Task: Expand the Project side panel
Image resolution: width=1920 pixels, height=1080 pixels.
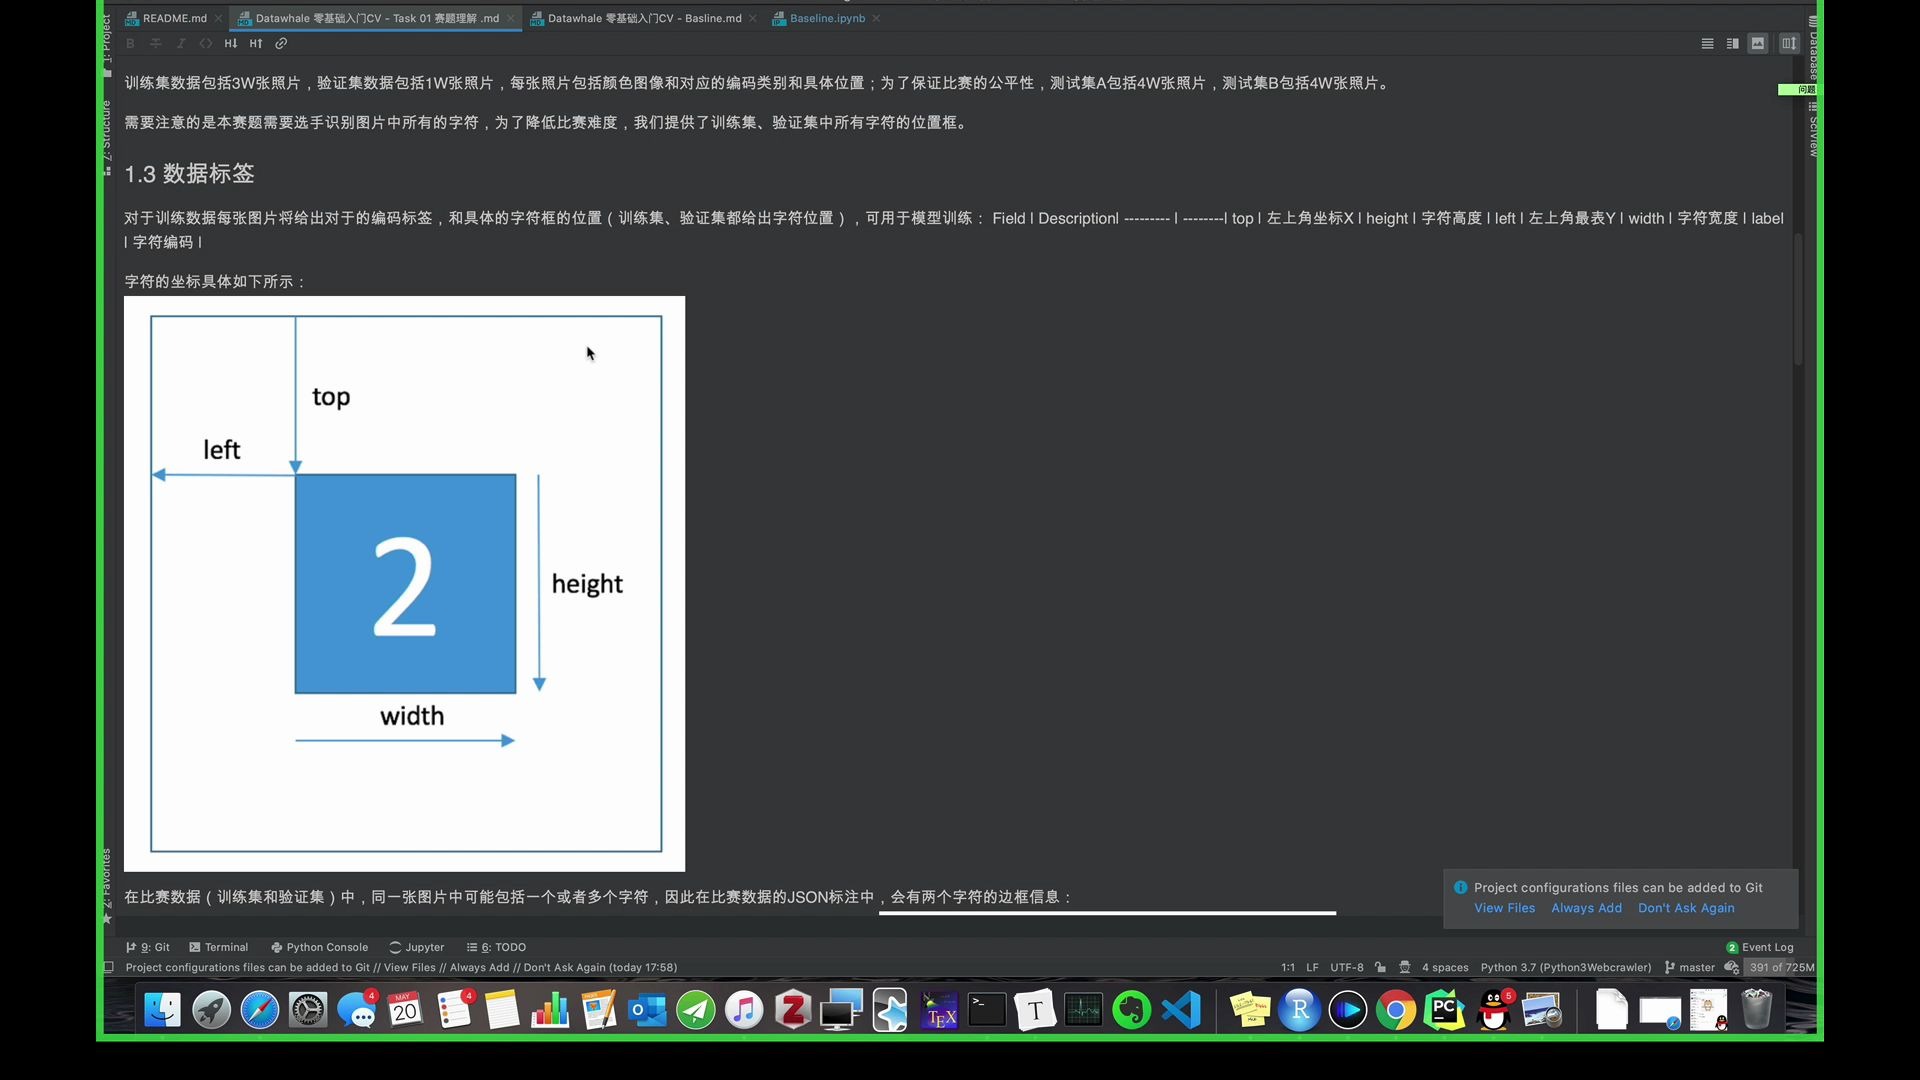Action: pos(106,44)
